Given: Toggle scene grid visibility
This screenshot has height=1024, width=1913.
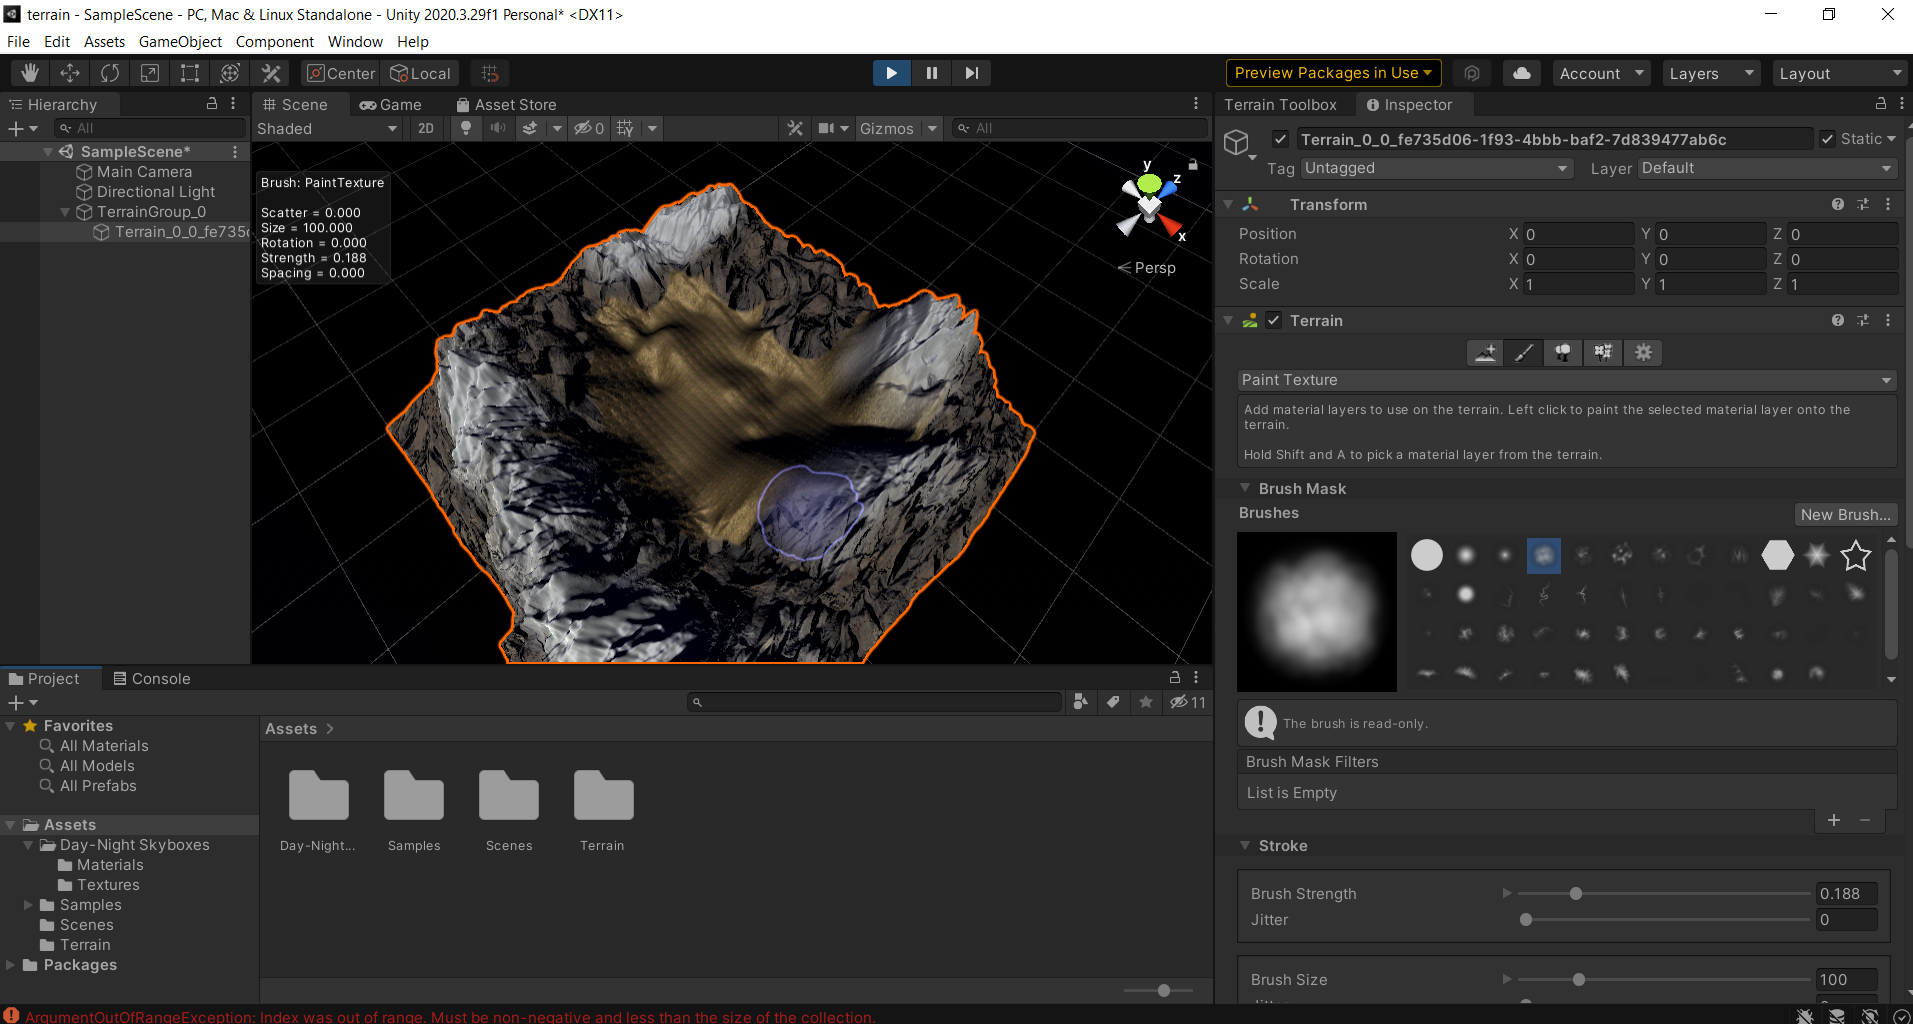Looking at the screenshot, I should coord(626,128).
